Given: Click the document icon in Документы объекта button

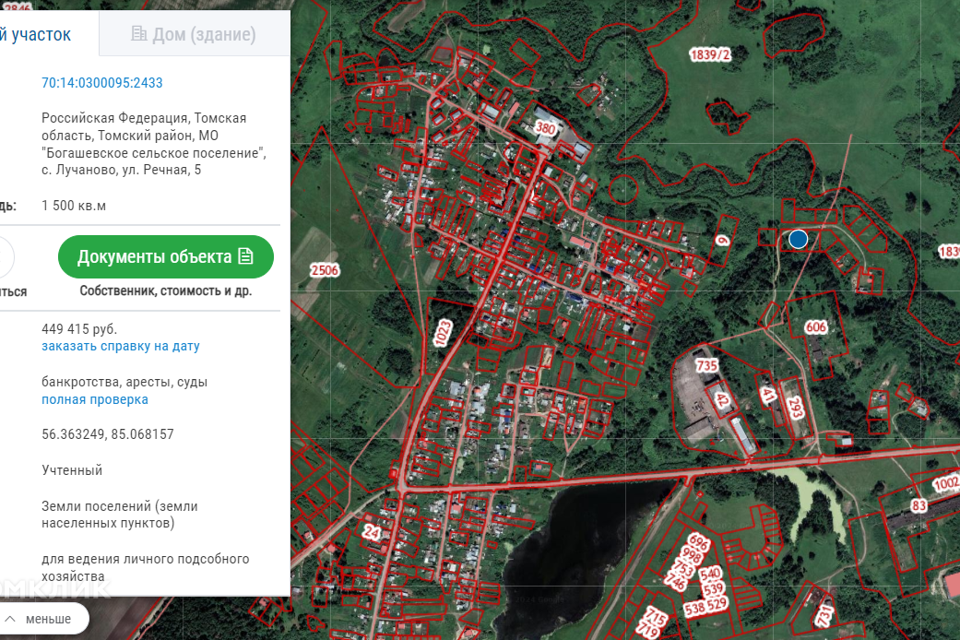Looking at the screenshot, I should [x=246, y=257].
